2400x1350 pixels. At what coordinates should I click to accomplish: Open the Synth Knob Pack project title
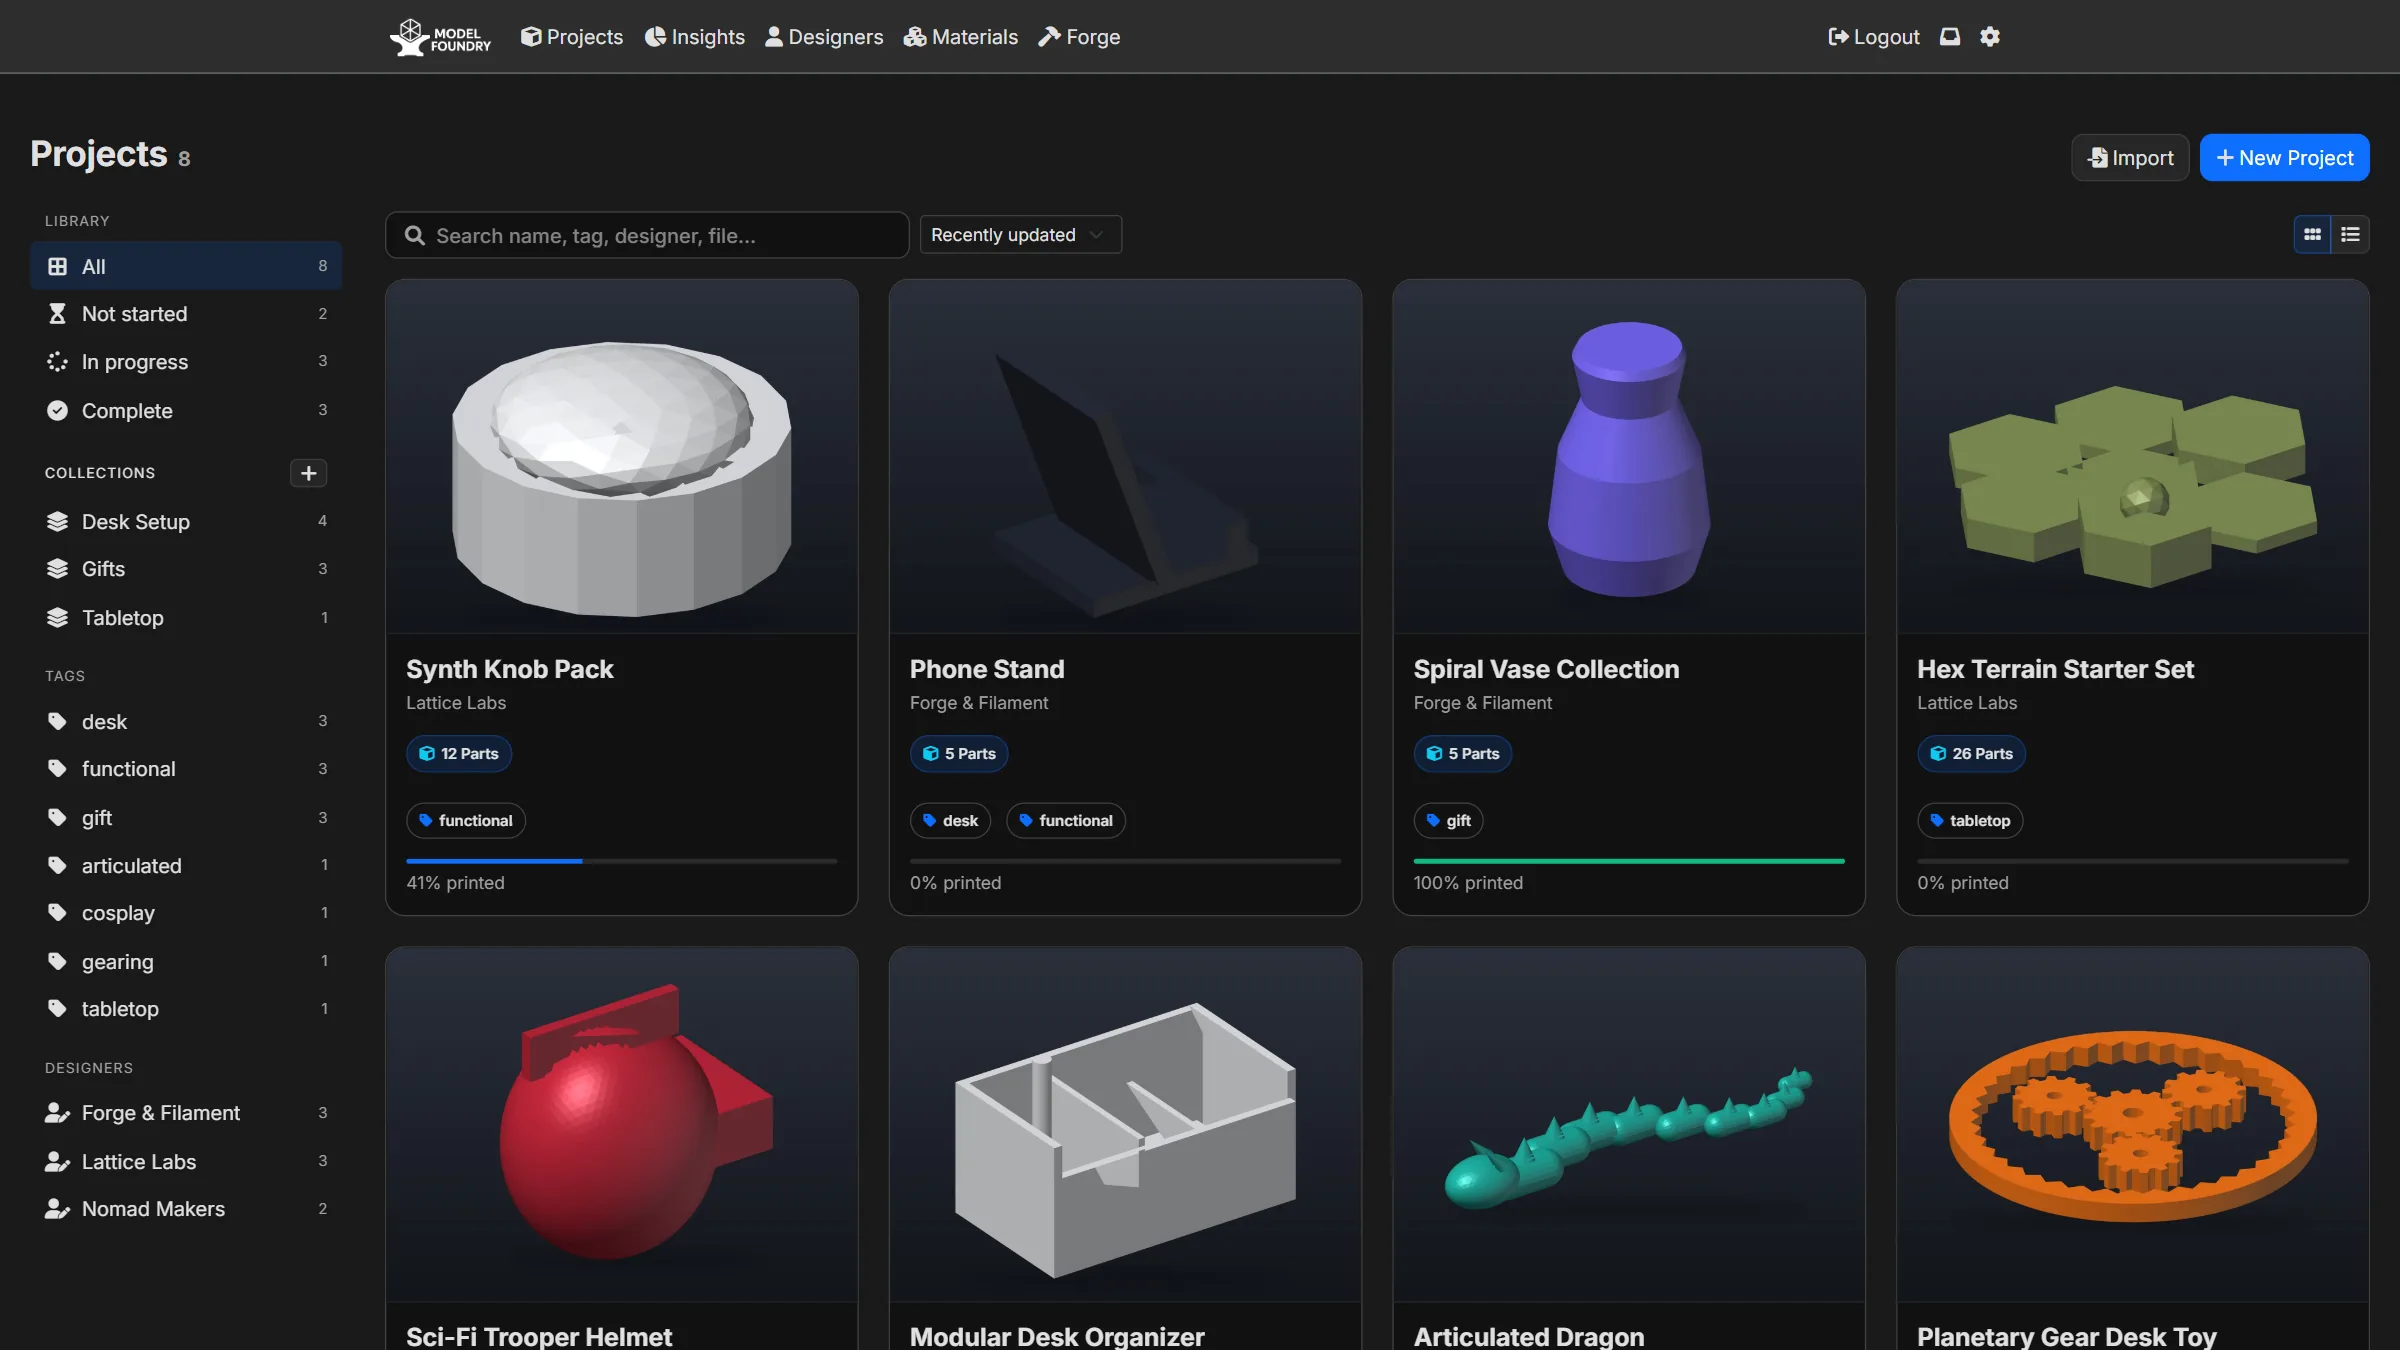tap(510, 669)
